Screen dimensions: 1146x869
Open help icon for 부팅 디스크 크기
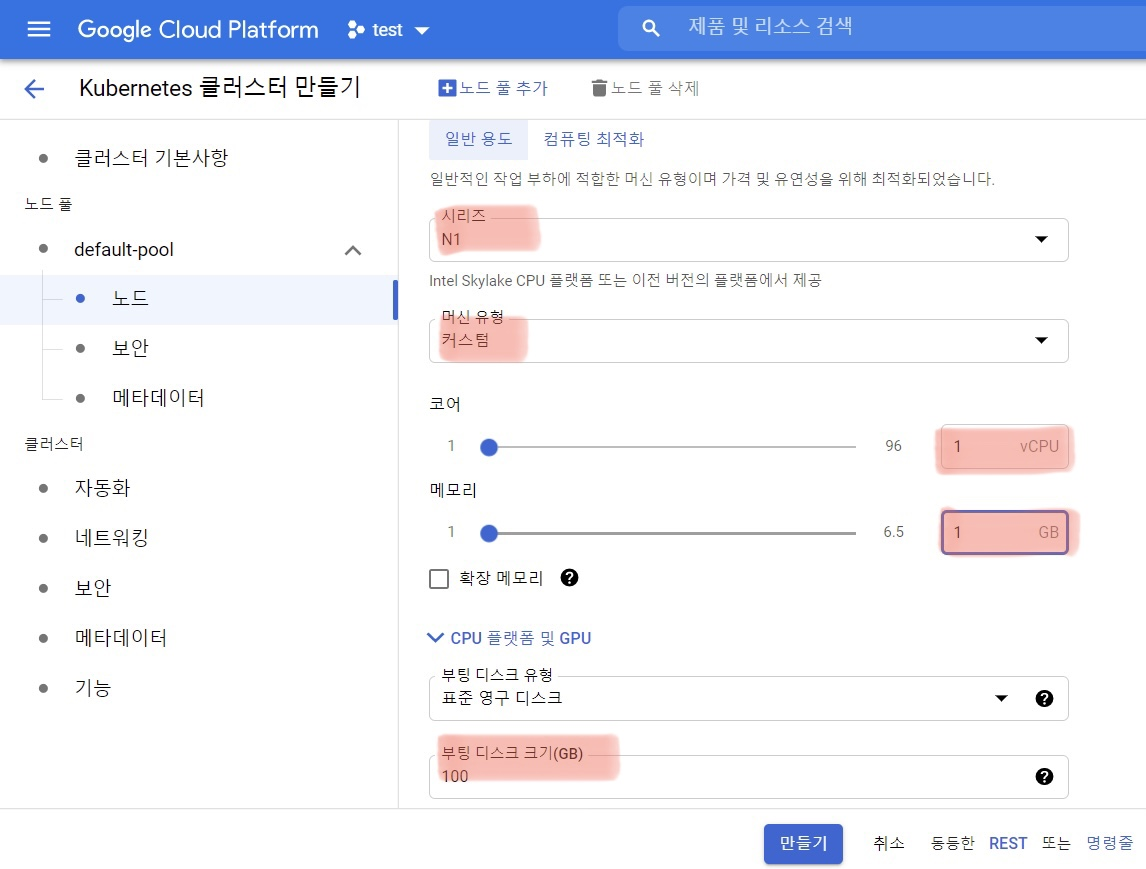1044,776
